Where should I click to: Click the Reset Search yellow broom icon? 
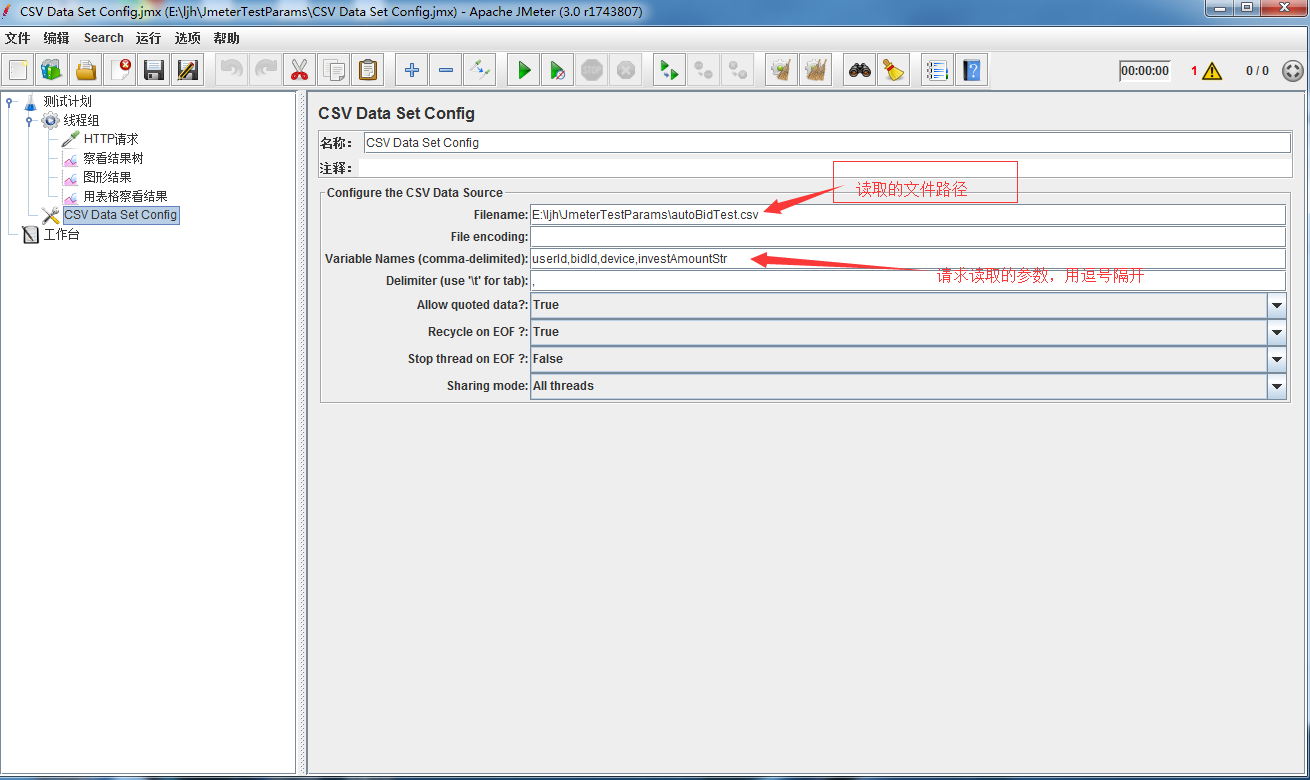893,70
